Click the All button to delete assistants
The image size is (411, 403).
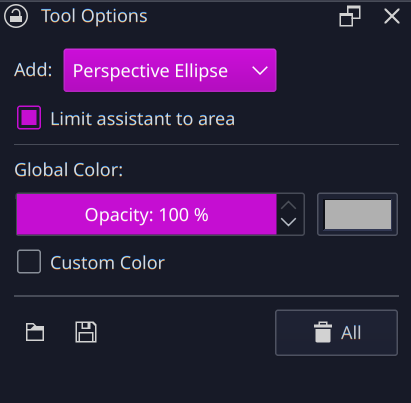(336, 333)
